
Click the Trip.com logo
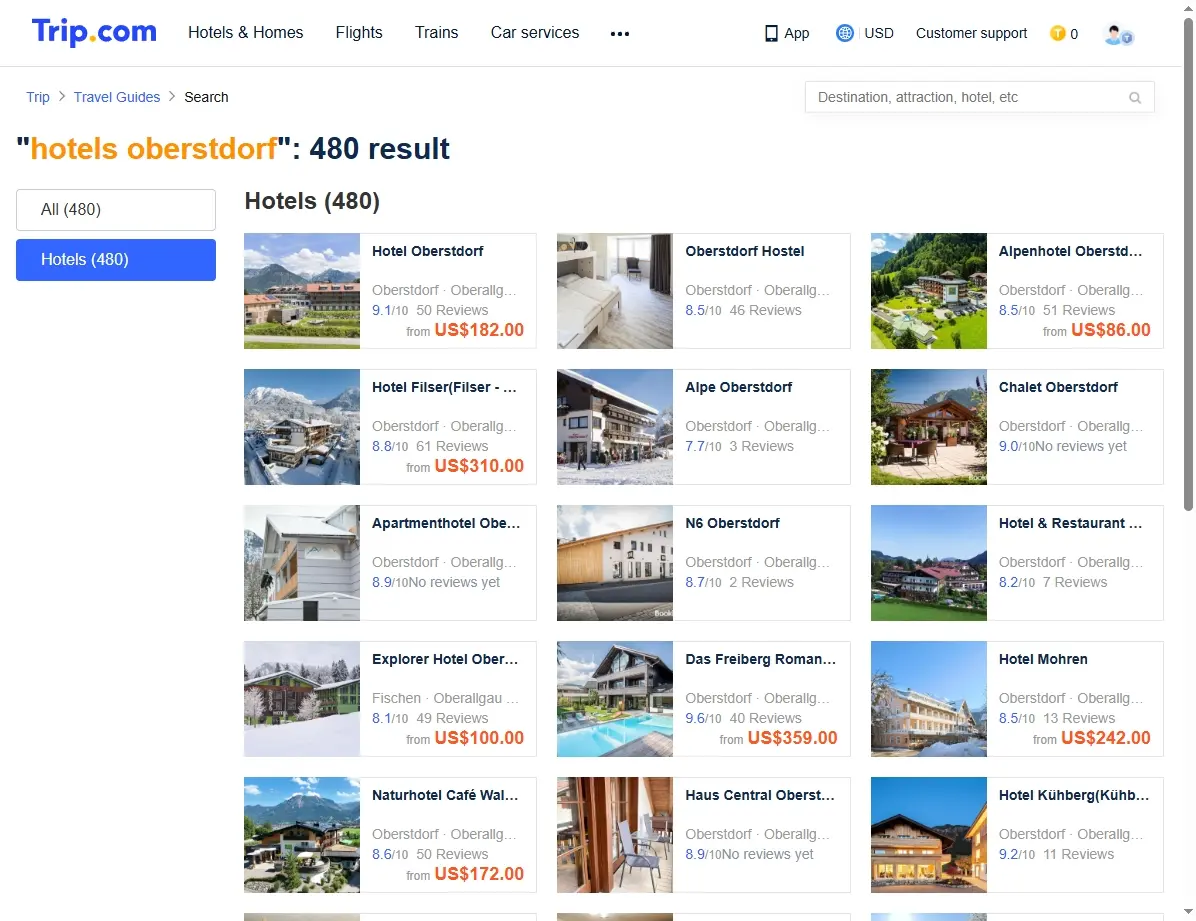(94, 32)
